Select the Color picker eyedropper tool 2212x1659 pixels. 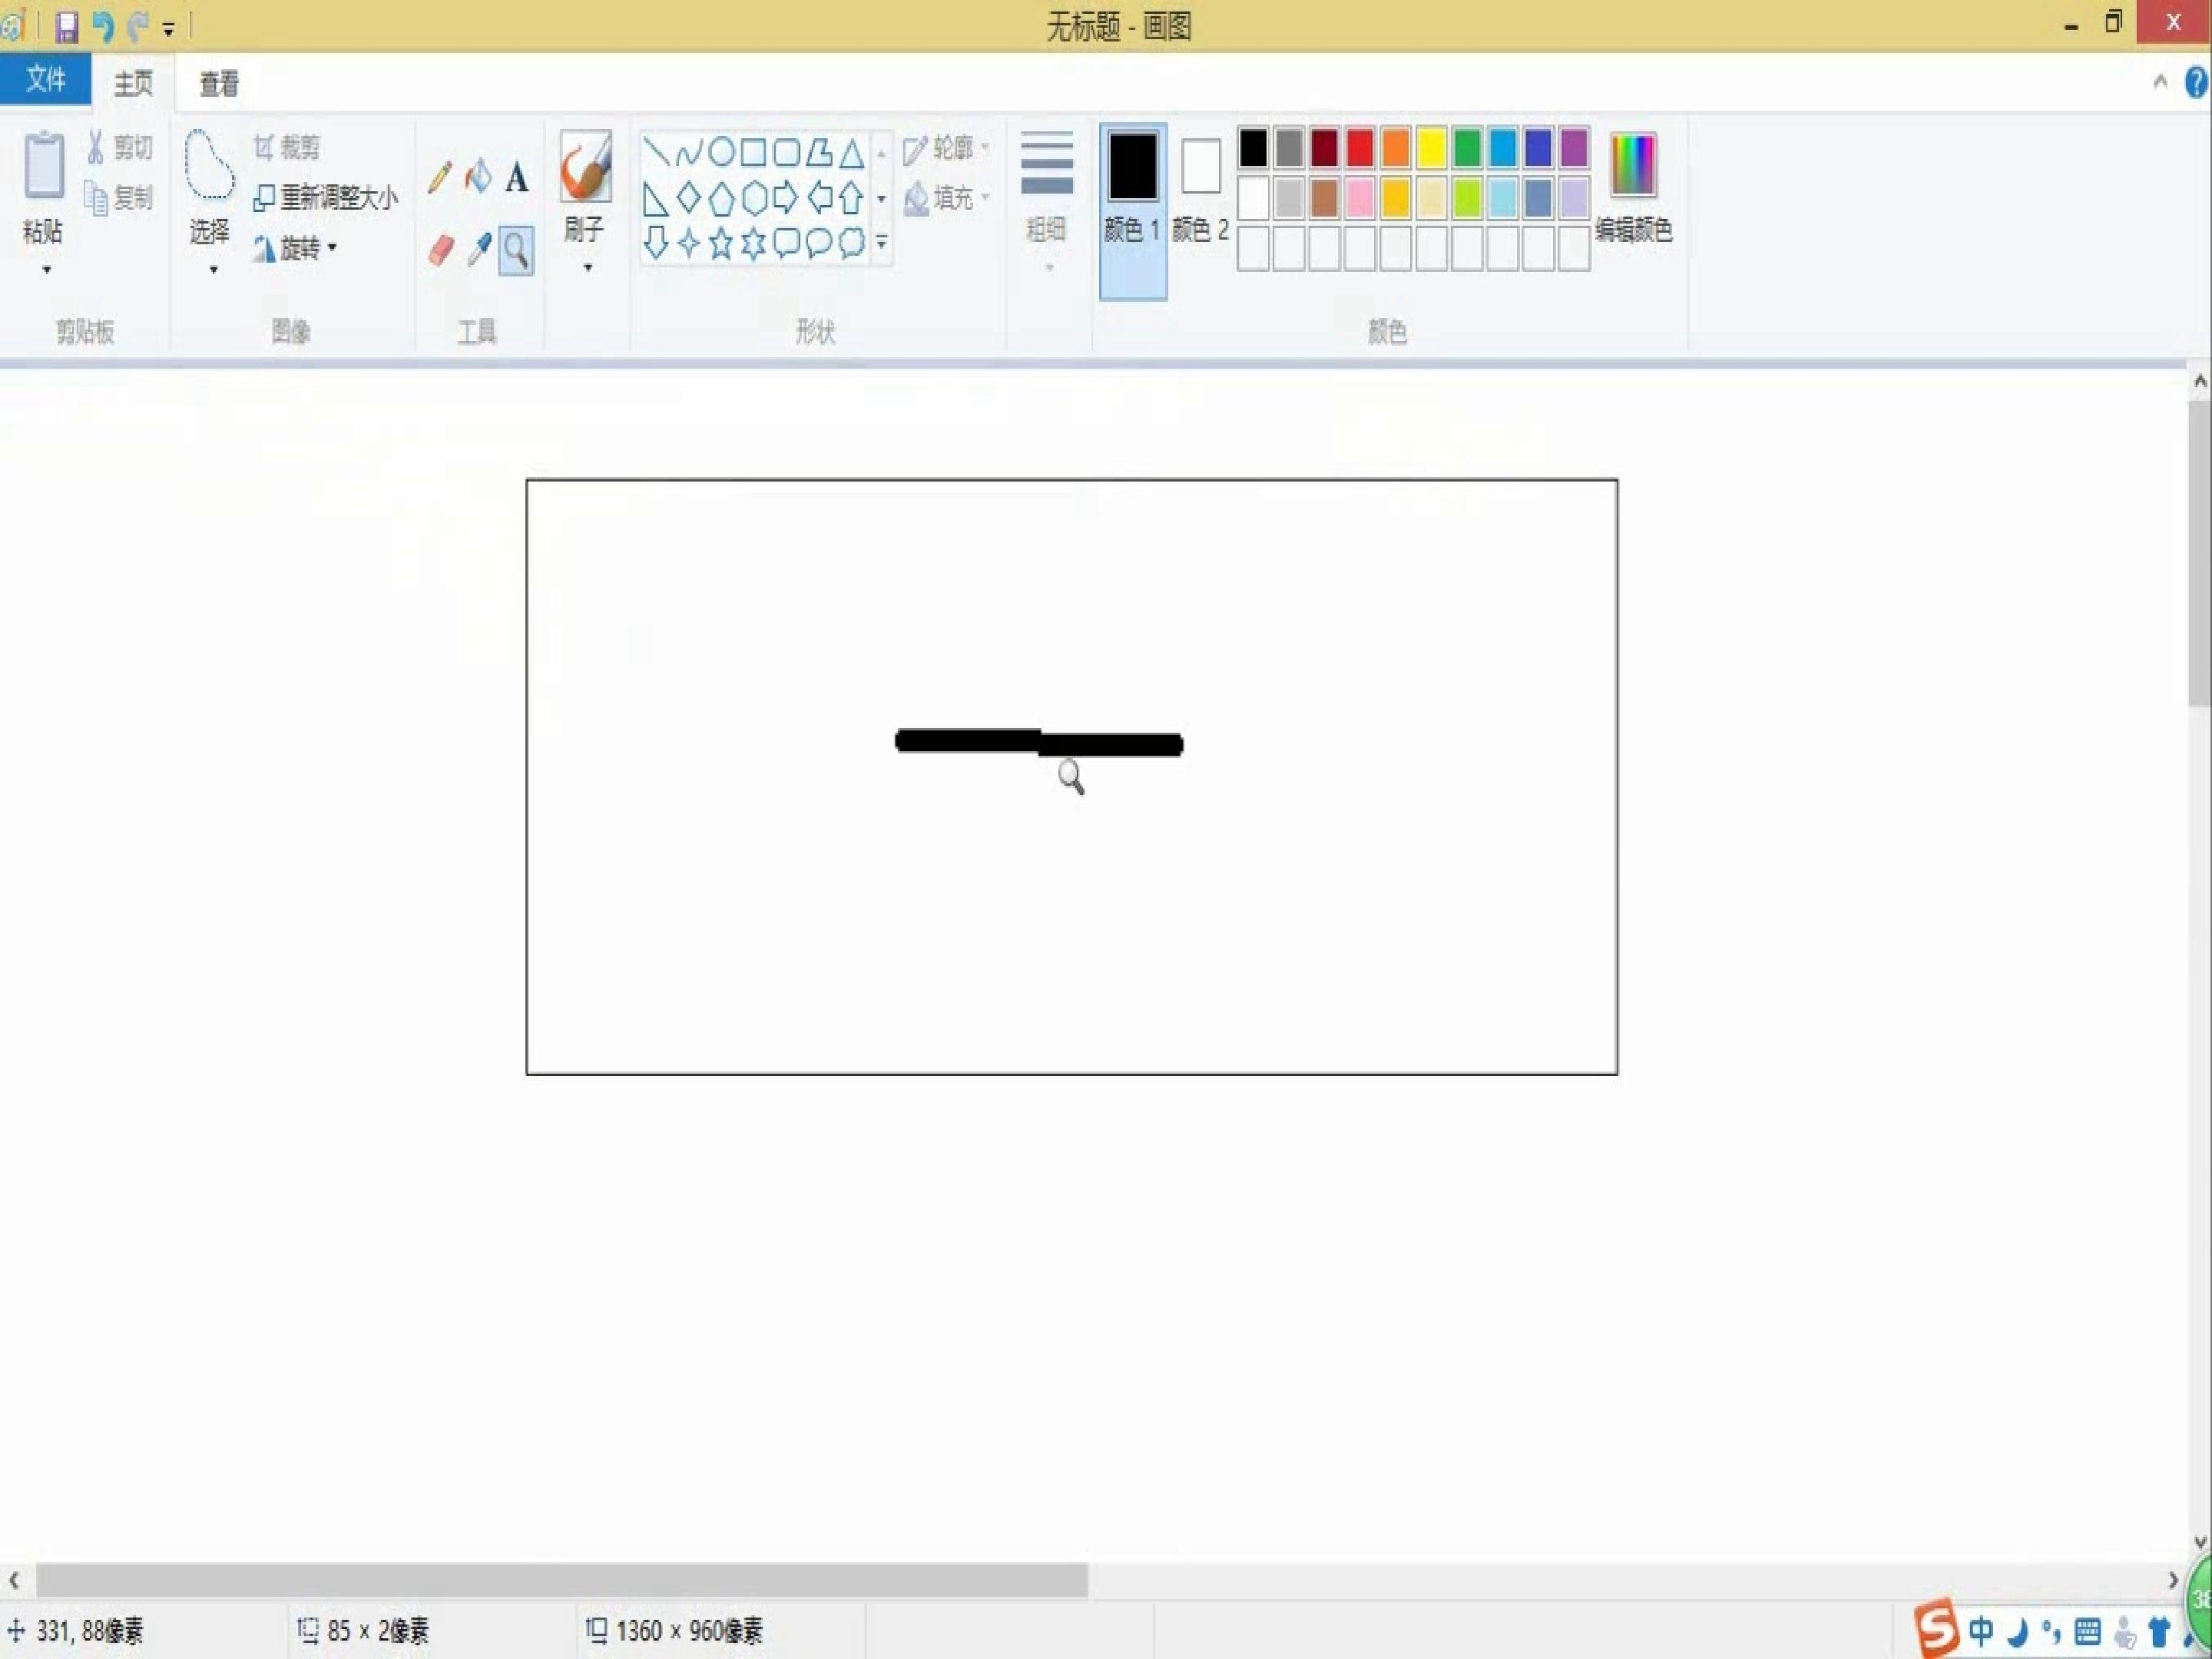coord(479,249)
